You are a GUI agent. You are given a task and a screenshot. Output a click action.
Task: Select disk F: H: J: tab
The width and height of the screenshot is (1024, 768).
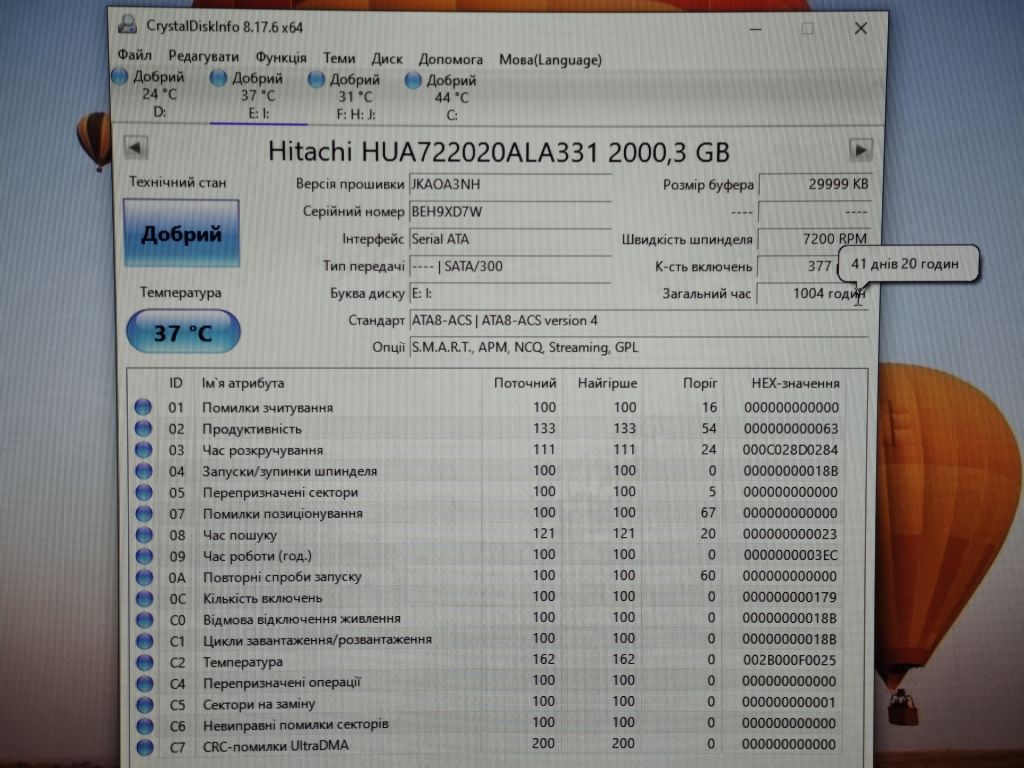[355, 97]
